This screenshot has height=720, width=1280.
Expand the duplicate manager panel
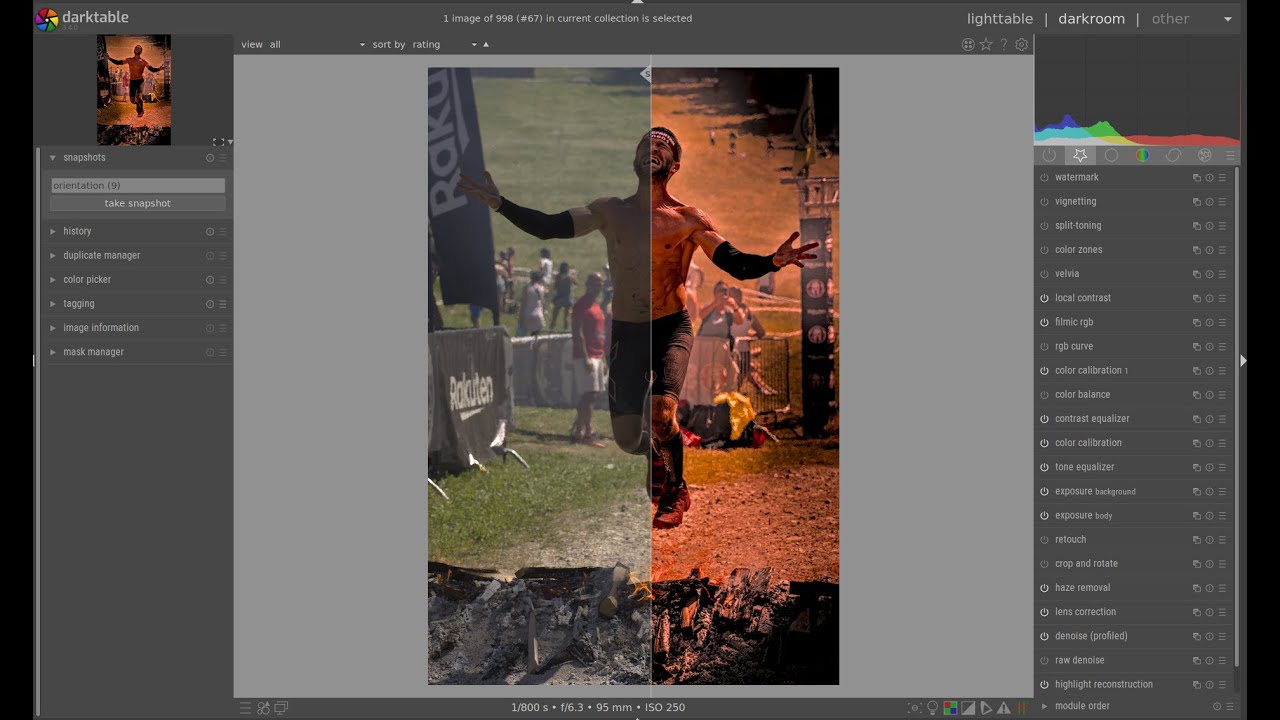(x=53, y=255)
